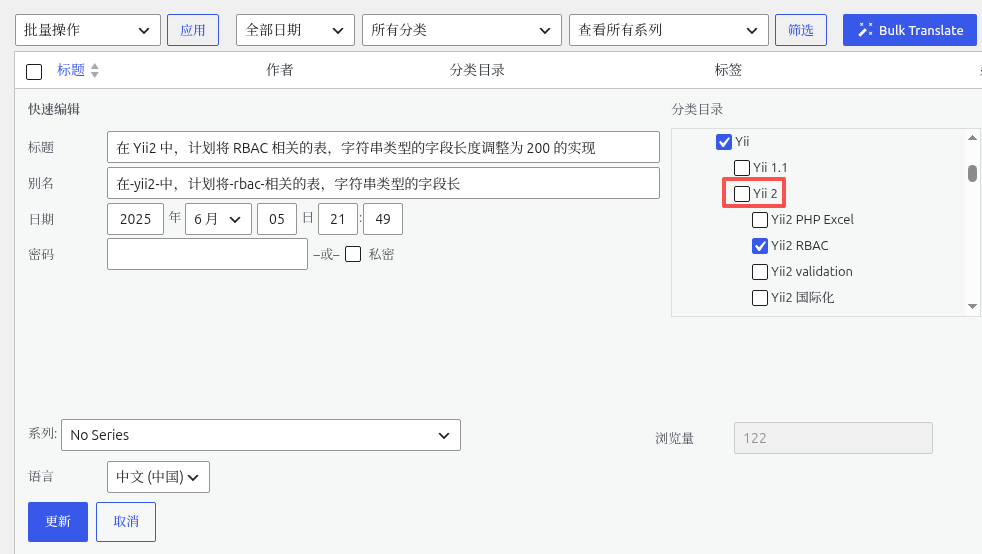Enable the 私密 private checkbox

(x=353, y=254)
